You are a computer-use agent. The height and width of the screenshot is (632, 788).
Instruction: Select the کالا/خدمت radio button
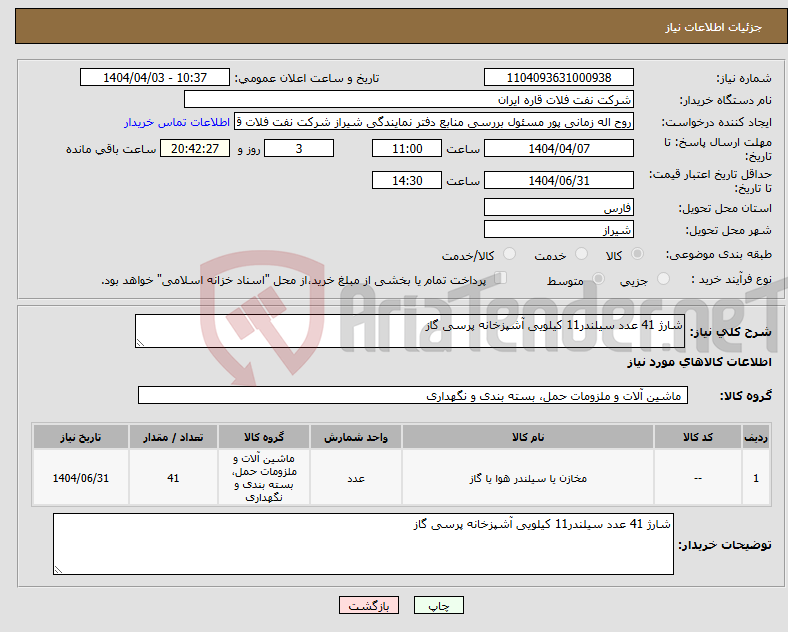coord(510,254)
